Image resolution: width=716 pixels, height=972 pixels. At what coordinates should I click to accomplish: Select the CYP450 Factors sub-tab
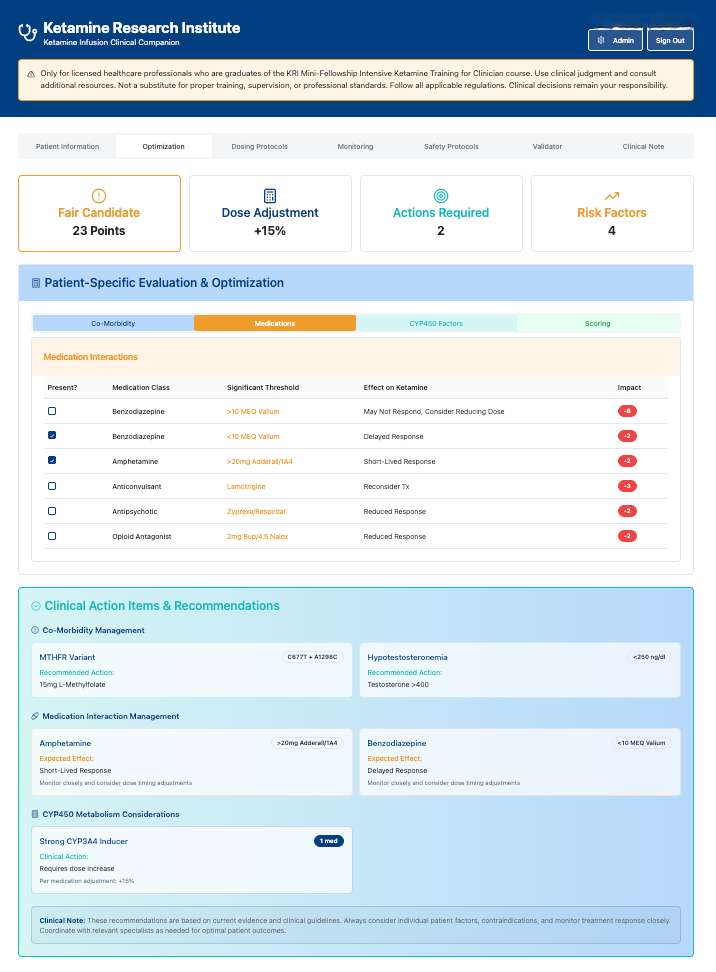437,323
